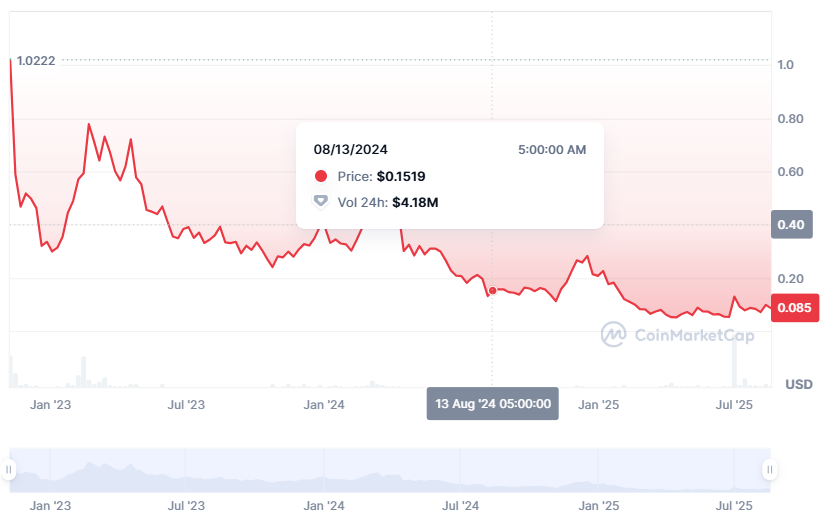
Task: Click the USD currency label
Action: pos(798,384)
